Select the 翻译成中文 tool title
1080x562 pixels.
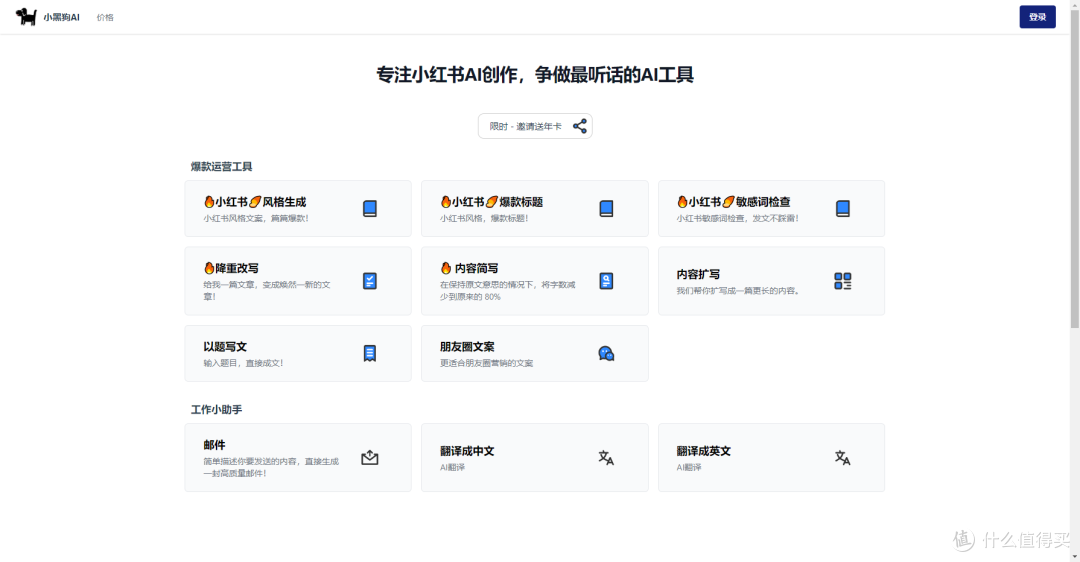(x=467, y=451)
